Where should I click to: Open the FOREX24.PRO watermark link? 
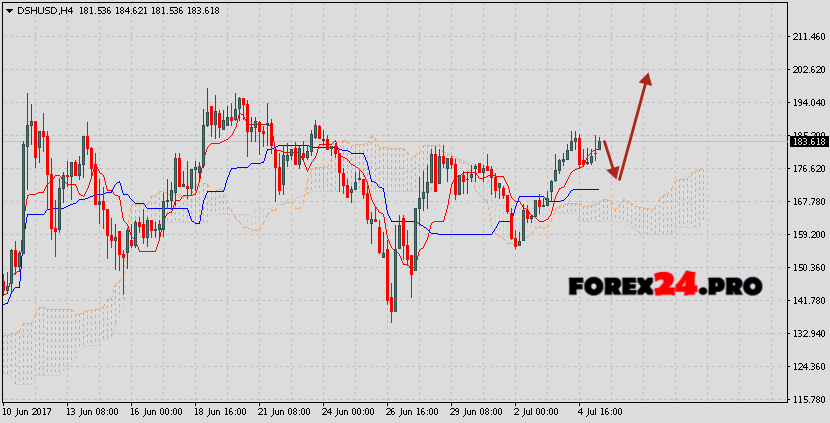tap(665, 286)
